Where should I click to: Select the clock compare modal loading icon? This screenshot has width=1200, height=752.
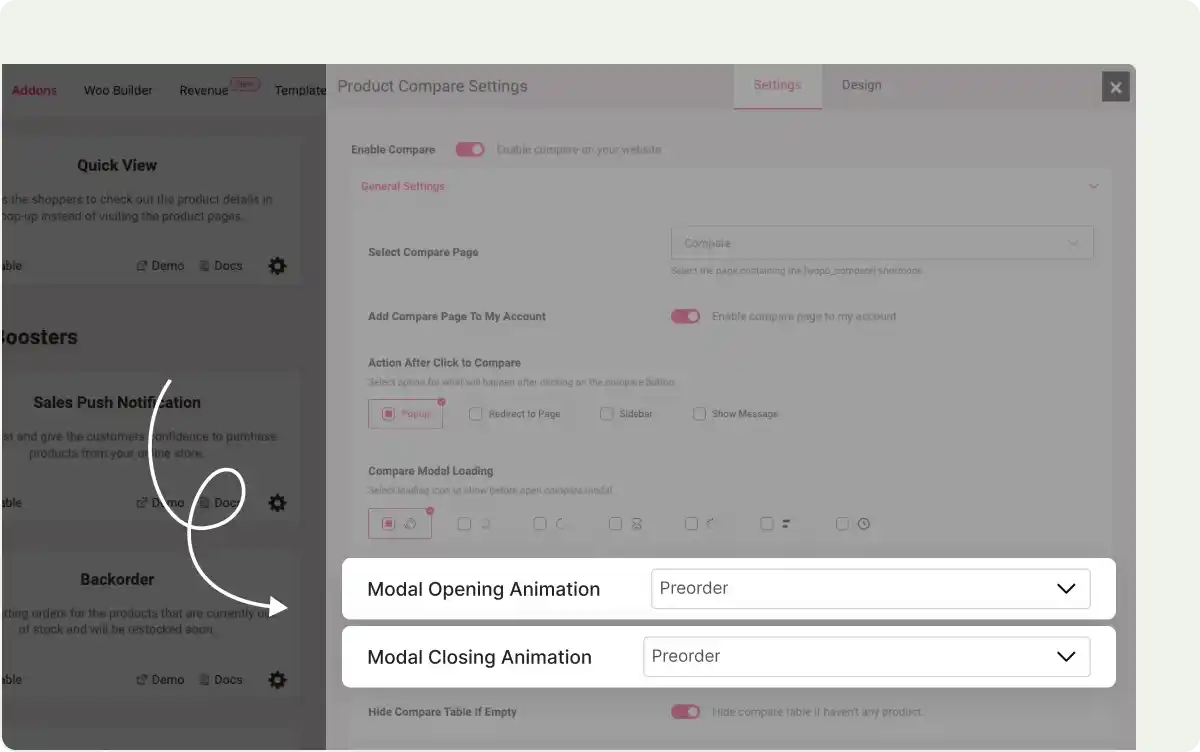pyautogui.click(x=843, y=523)
